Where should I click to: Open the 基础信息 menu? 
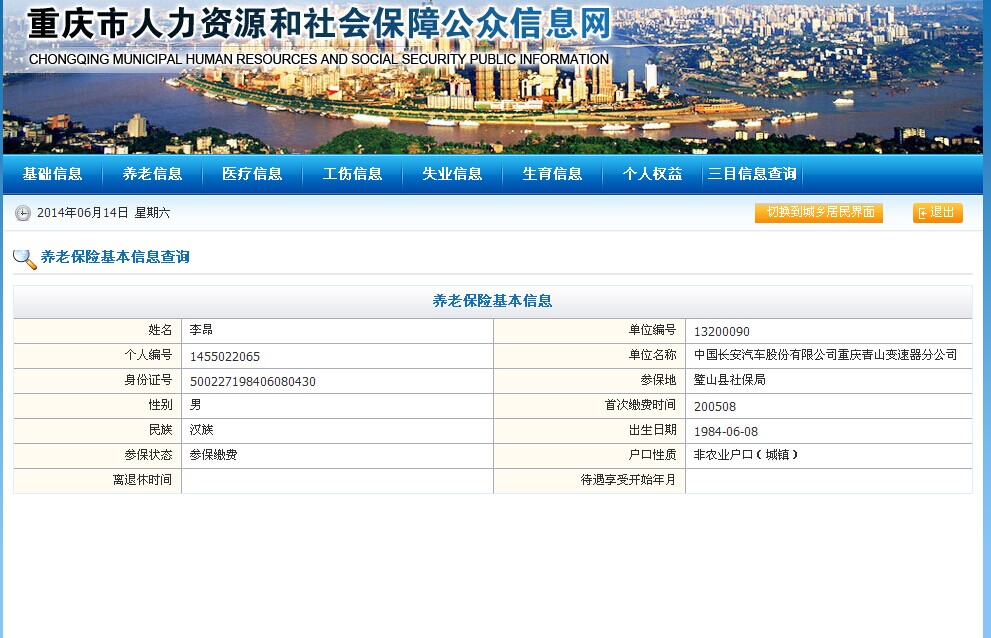53,174
